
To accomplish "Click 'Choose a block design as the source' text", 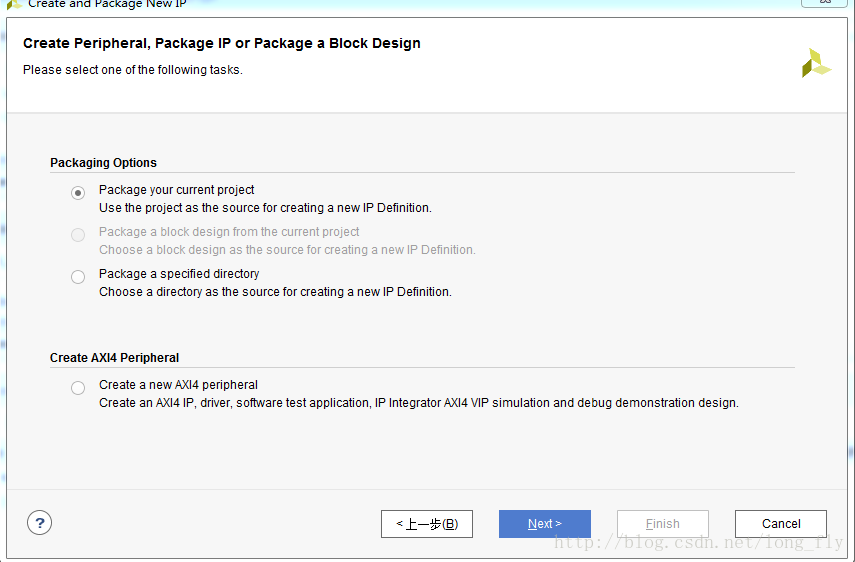I will (287, 250).
